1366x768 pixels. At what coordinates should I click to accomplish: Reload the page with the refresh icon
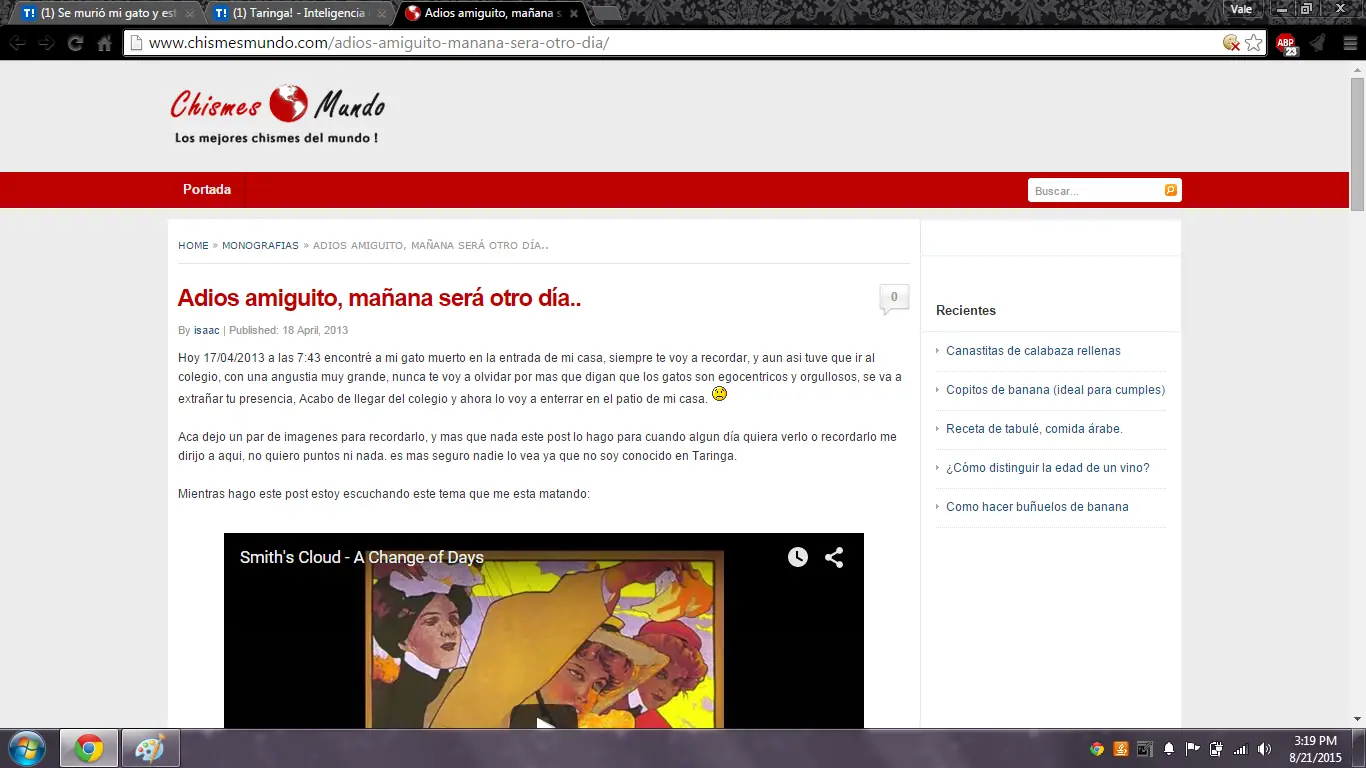(75, 43)
